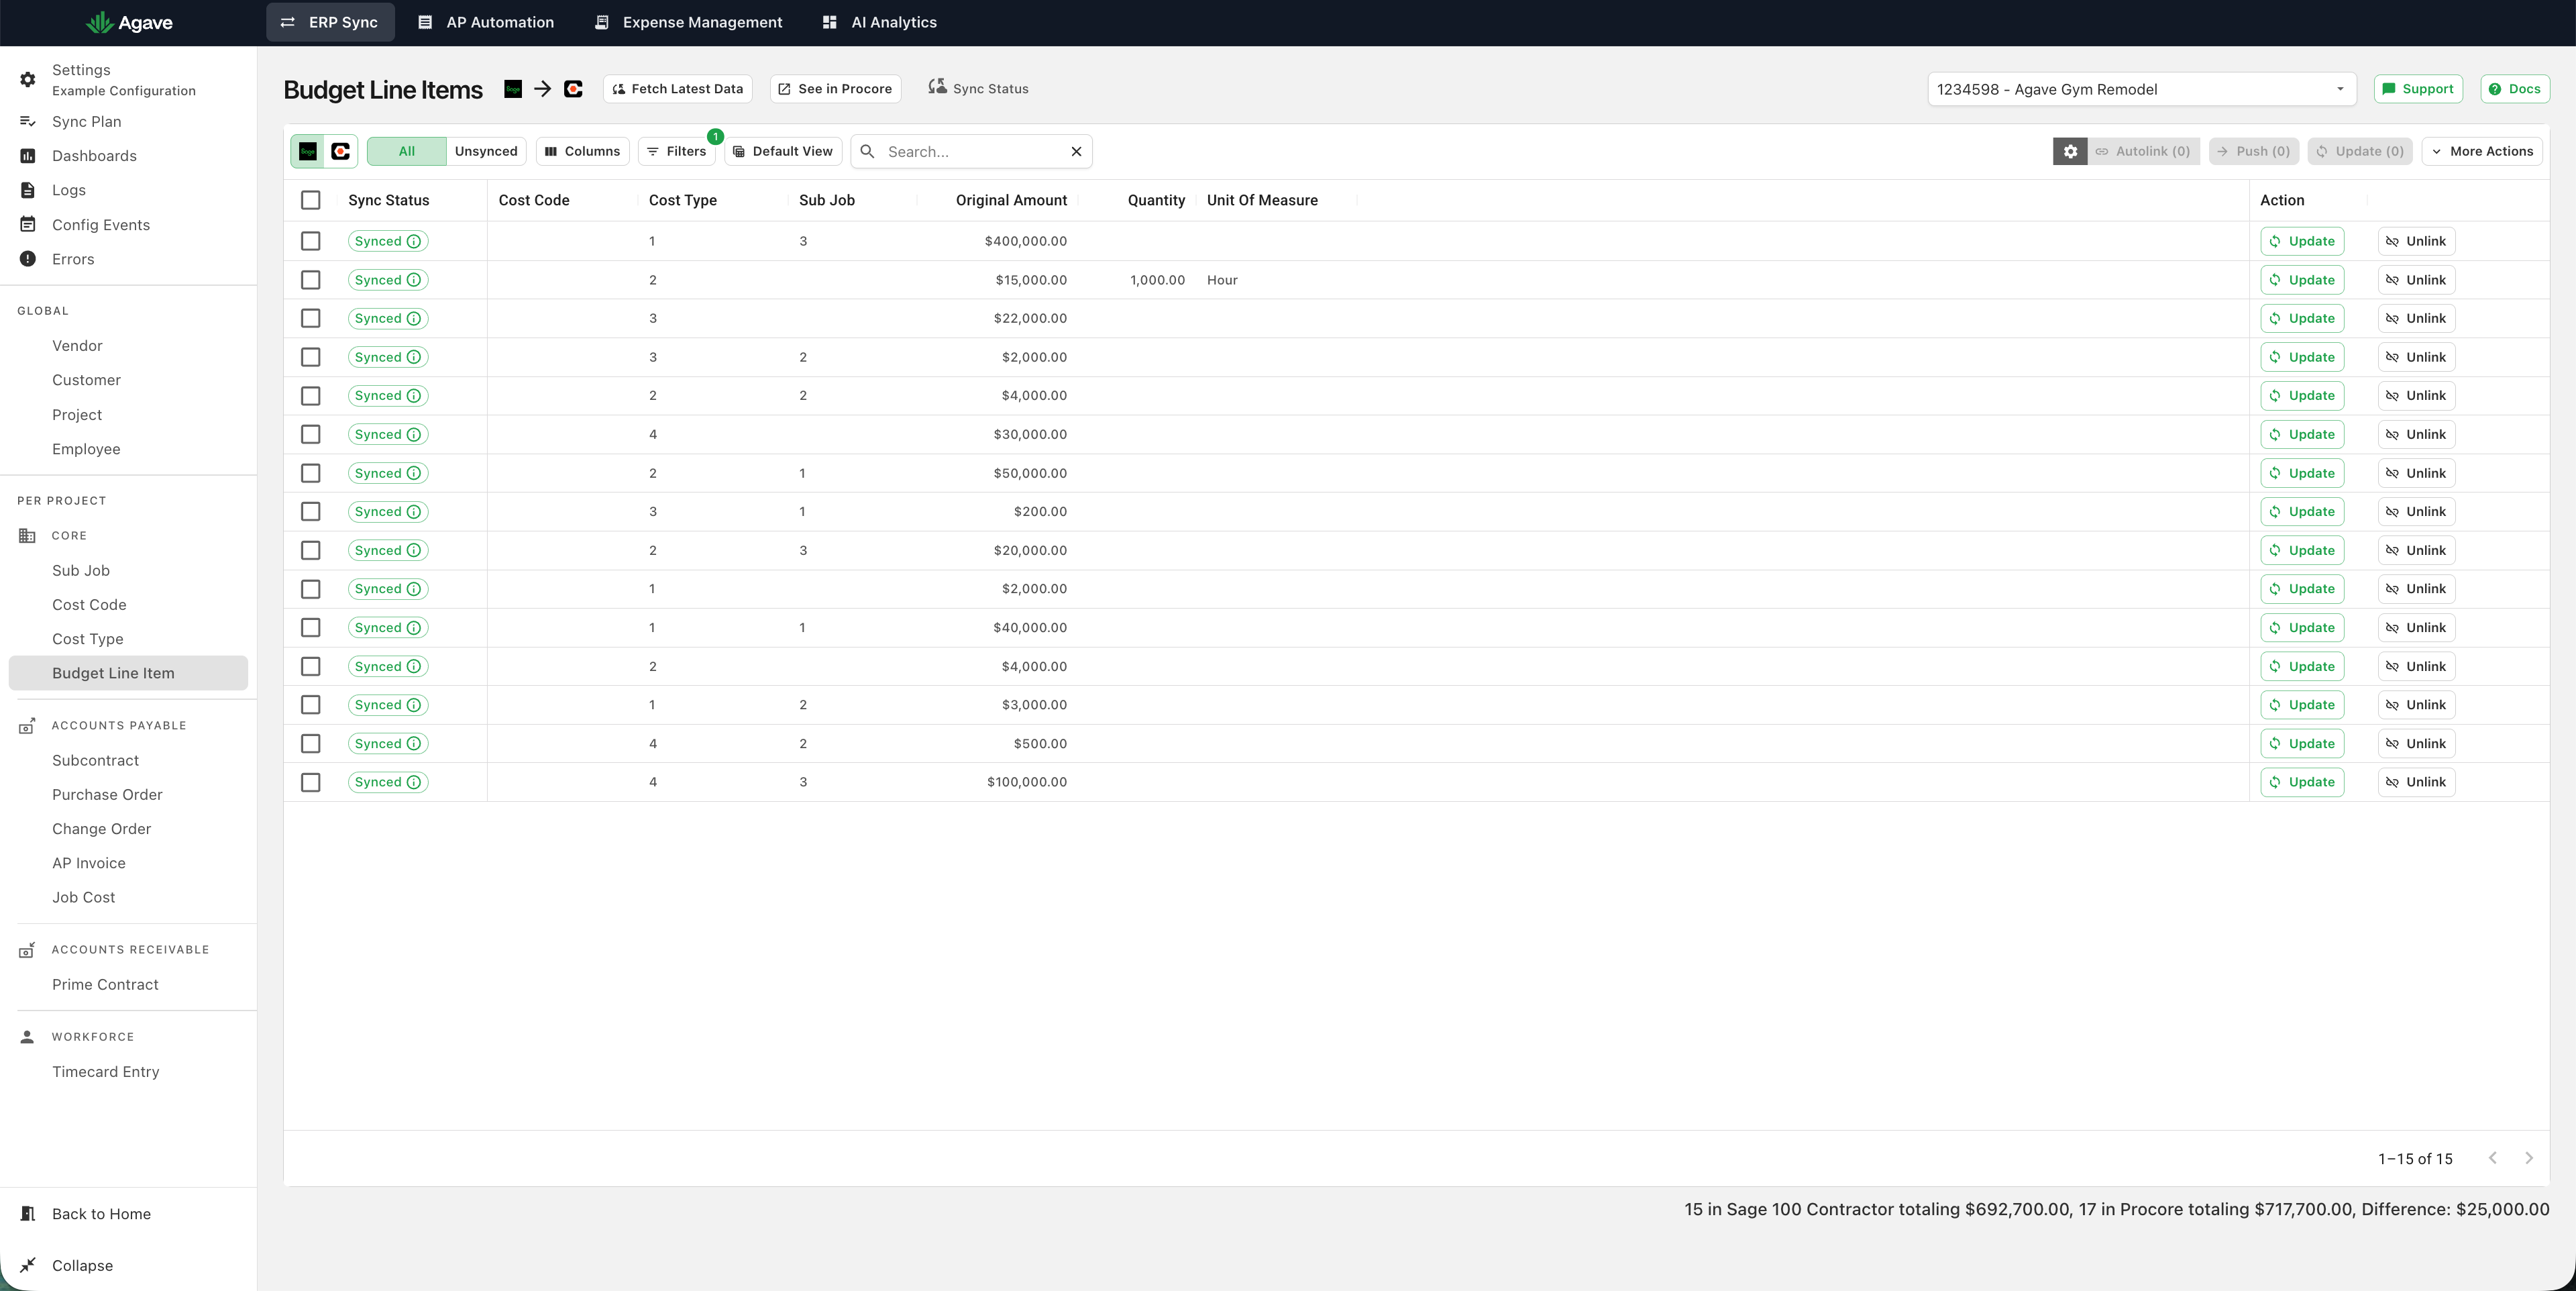The image size is (2576, 1291).
Task: Expand the More Actions menu
Action: click(2482, 151)
